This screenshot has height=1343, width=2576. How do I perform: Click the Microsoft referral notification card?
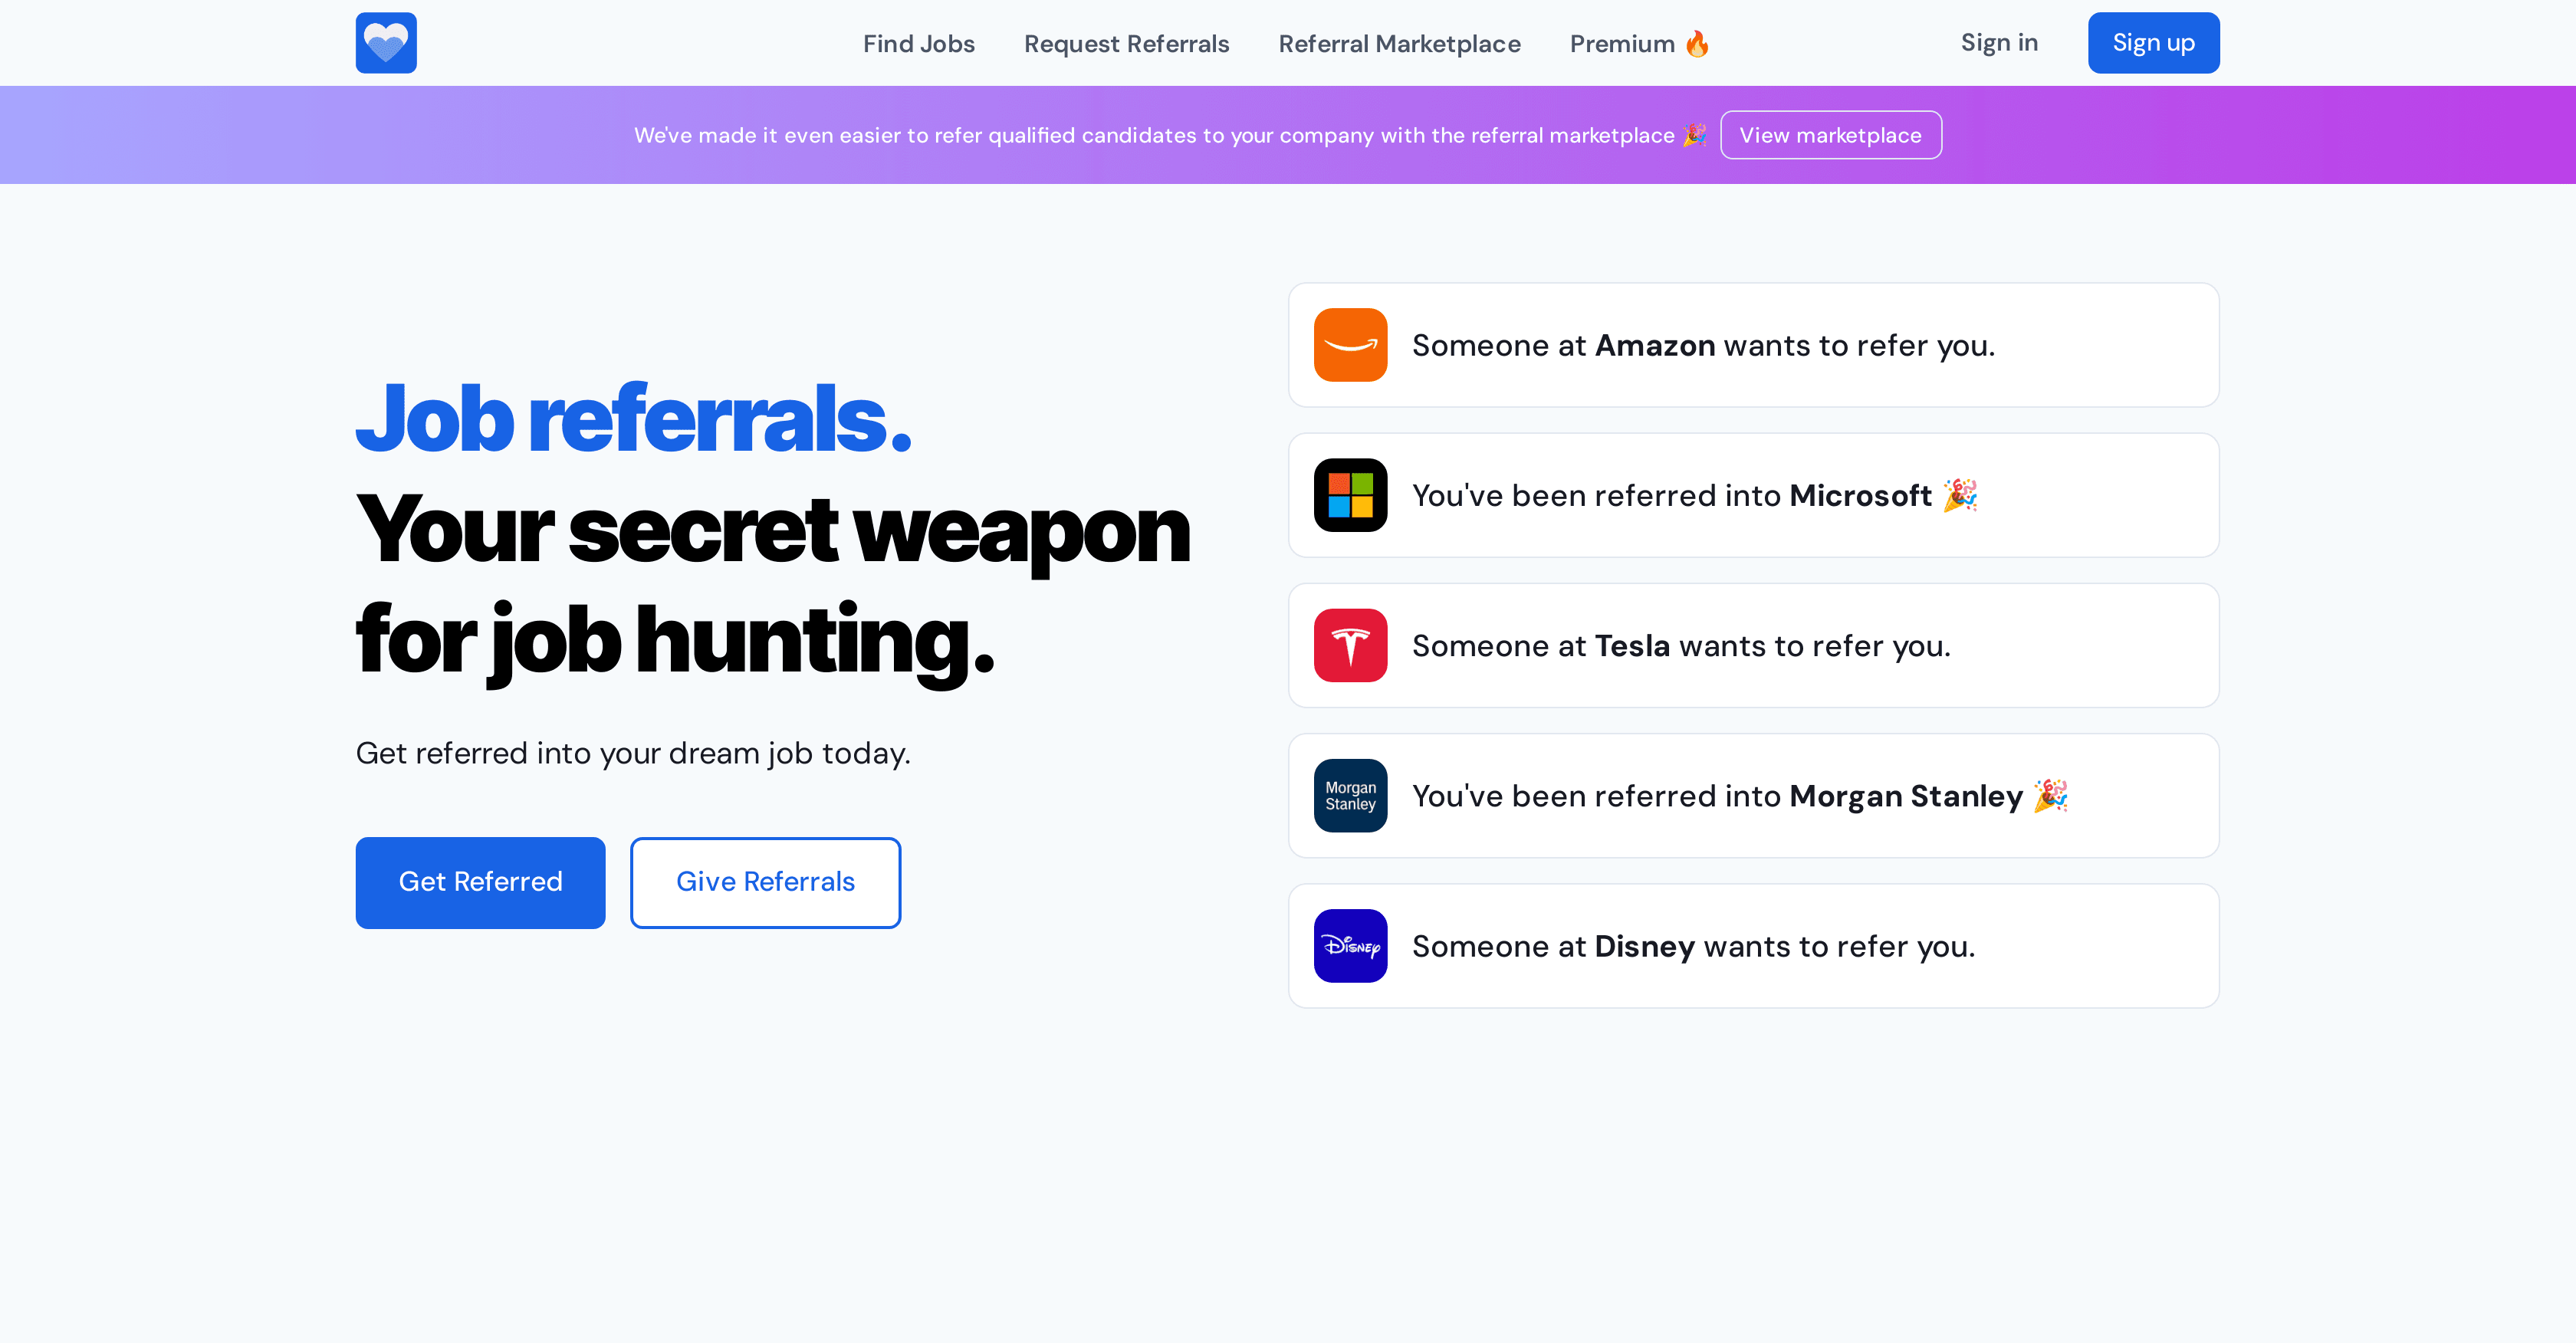click(1753, 495)
